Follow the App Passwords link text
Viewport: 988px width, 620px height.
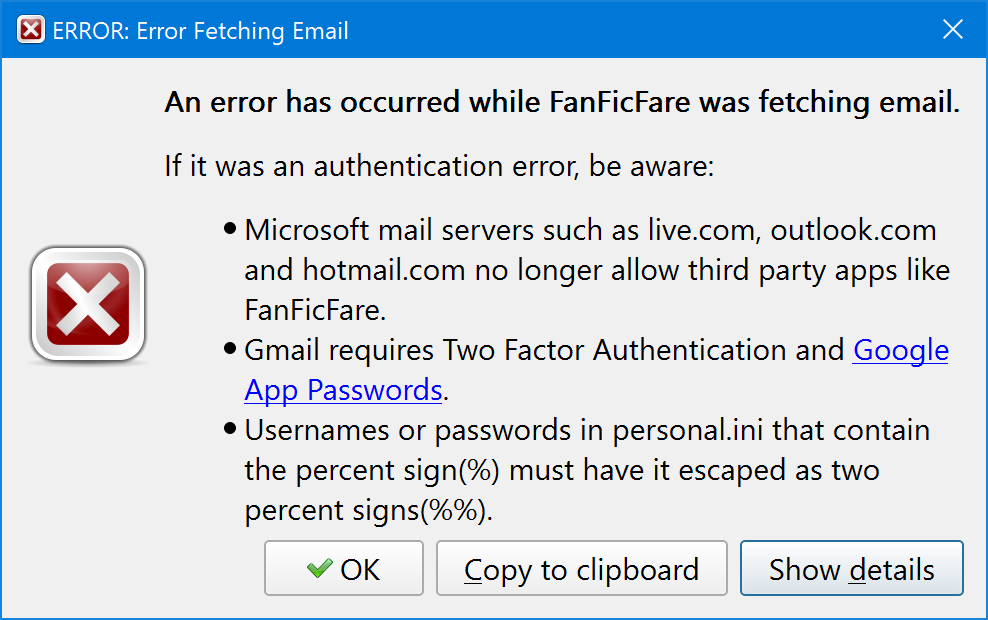(x=343, y=390)
